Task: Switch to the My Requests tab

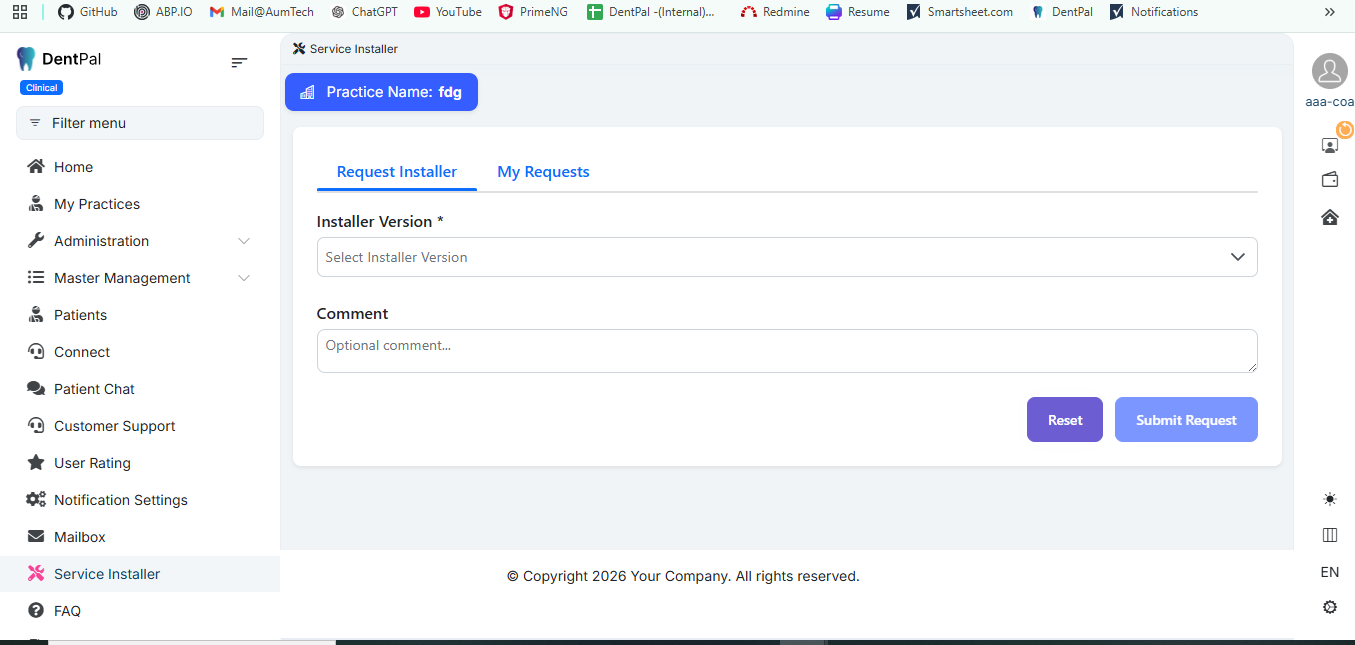Action: (x=543, y=172)
